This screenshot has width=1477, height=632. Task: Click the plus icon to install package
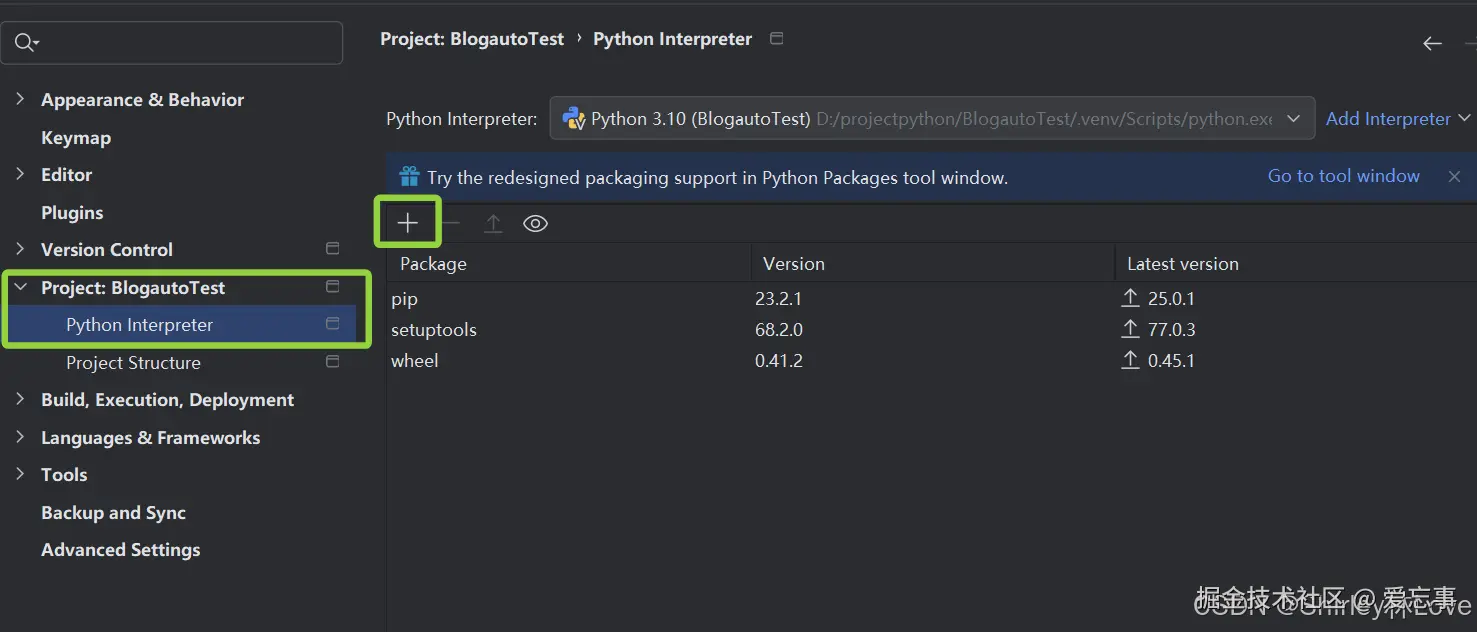click(407, 223)
